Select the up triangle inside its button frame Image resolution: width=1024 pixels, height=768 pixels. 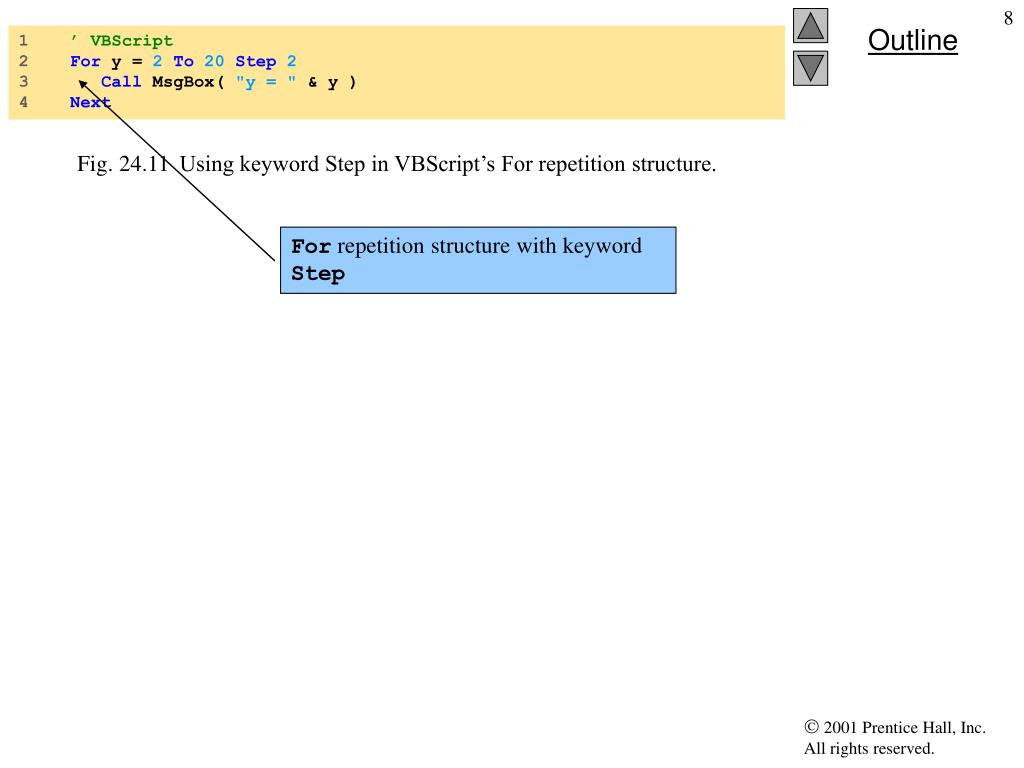[810, 26]
